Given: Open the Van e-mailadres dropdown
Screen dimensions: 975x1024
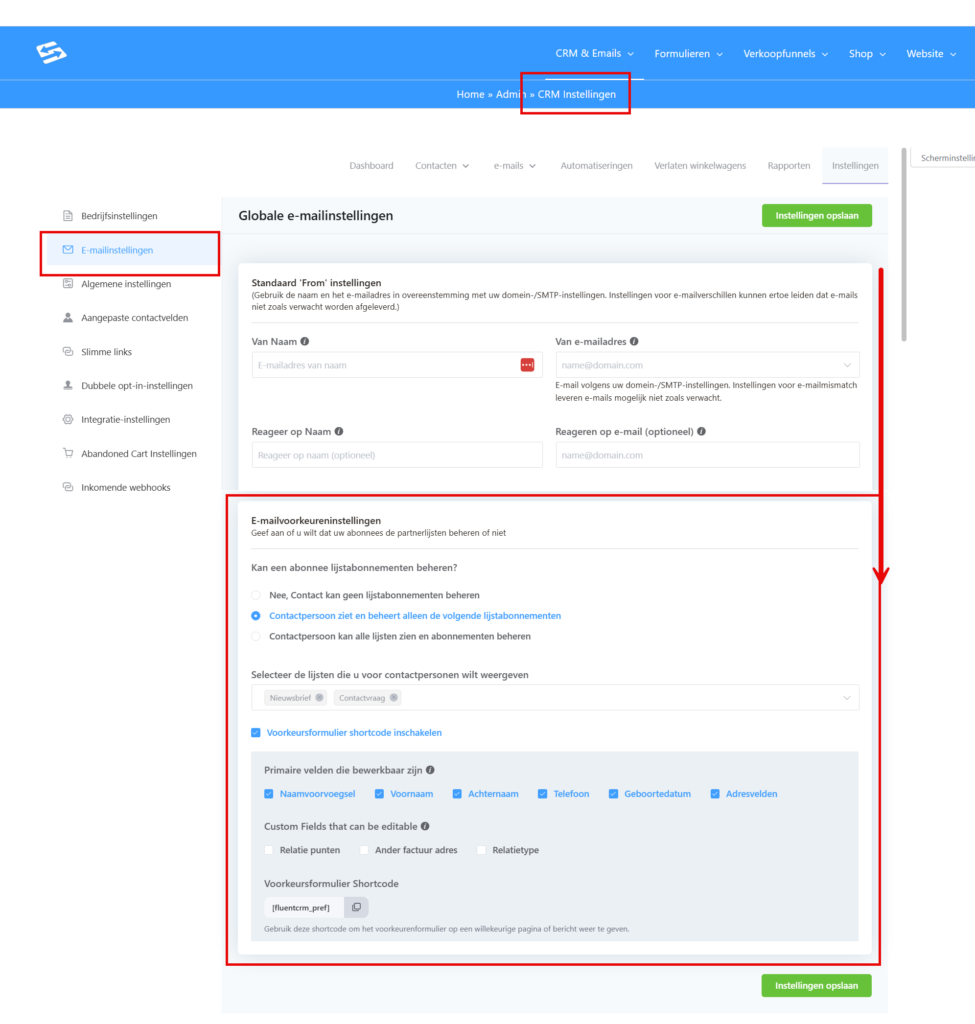Looking at the screenshot, I should 847,365.
